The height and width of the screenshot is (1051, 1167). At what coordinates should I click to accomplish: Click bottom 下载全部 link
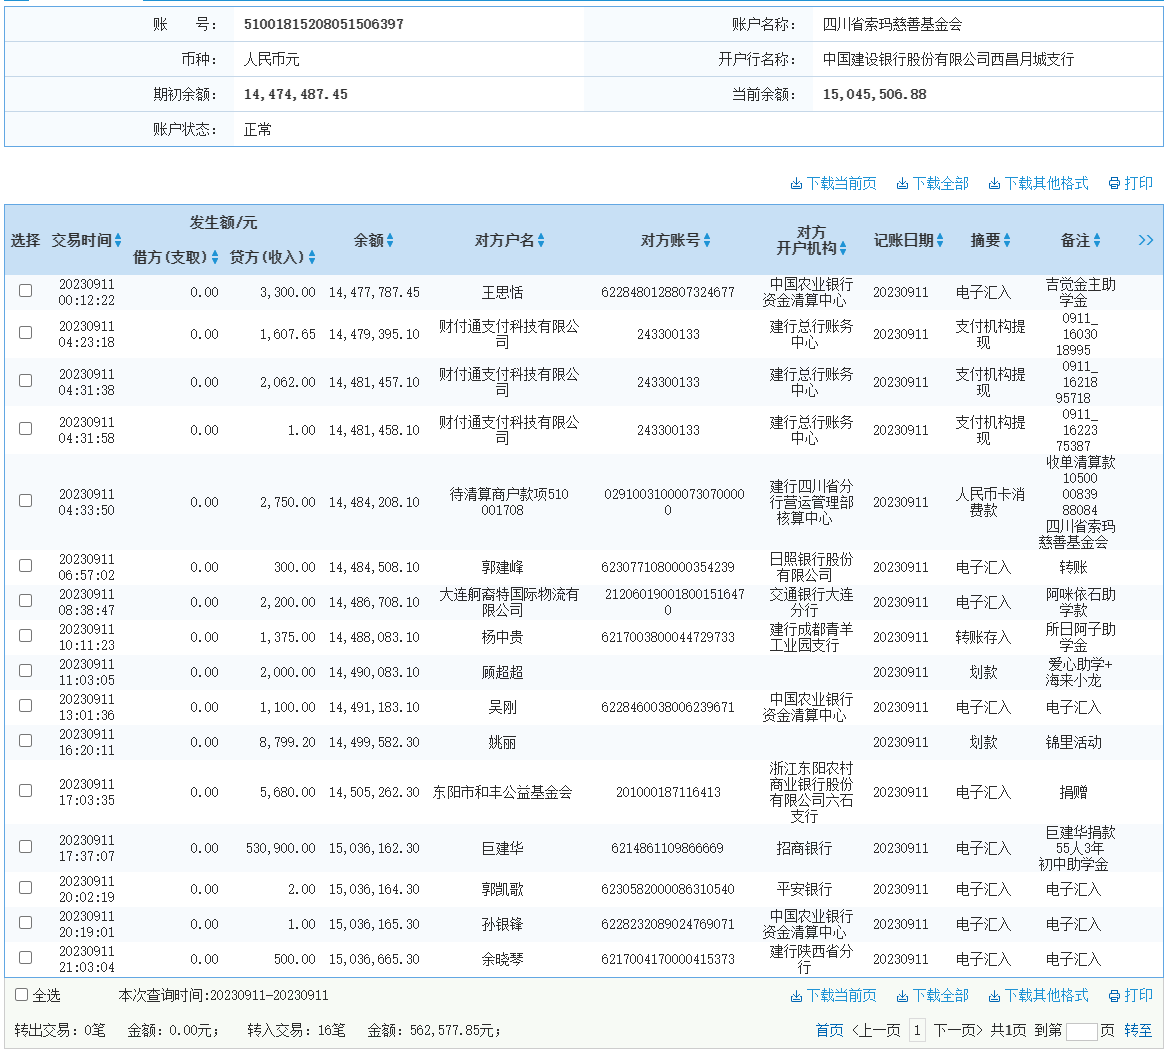[x=933, y=995]
